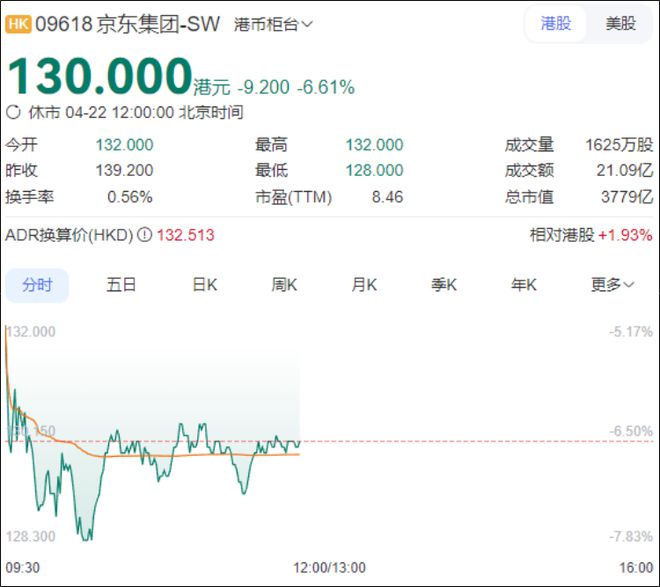
Task: Select the 五日 chart tab
Action: click(x=121, y=285)
